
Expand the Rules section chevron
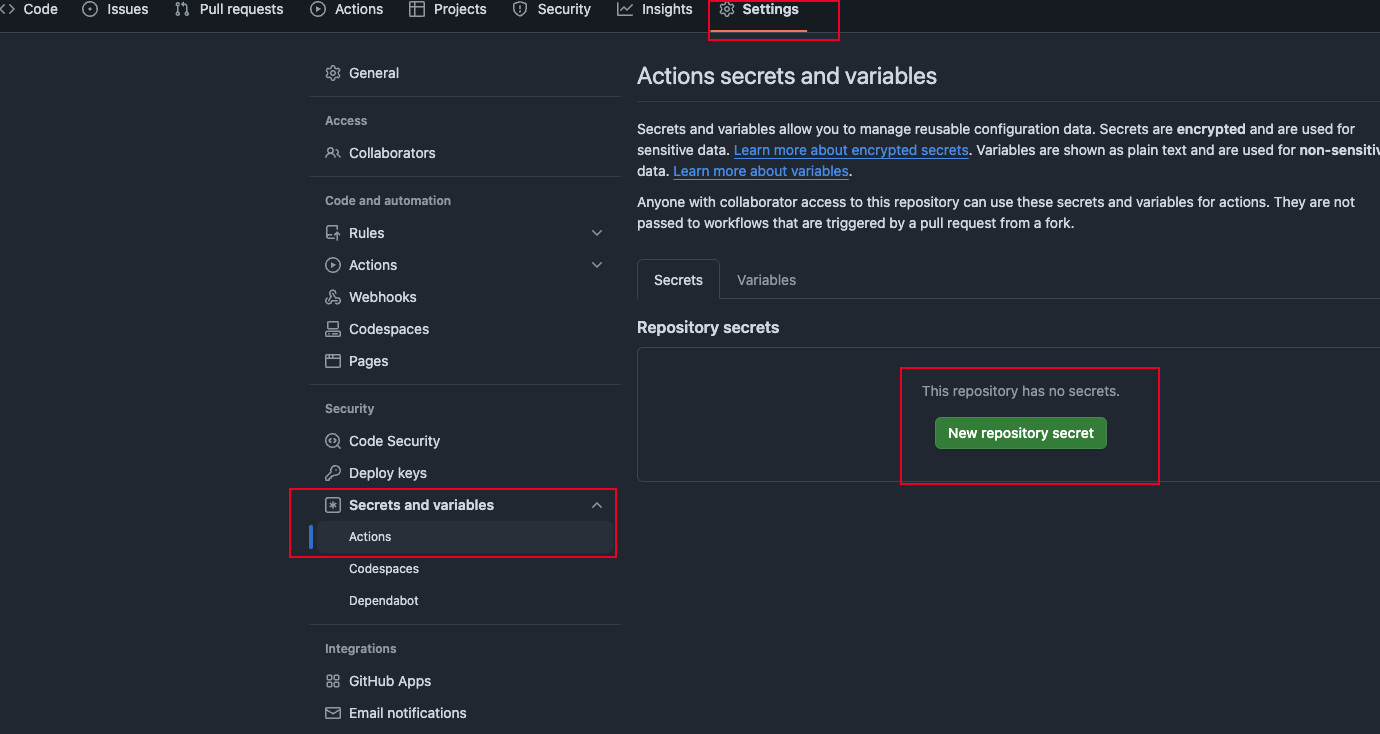pos(597,233)
